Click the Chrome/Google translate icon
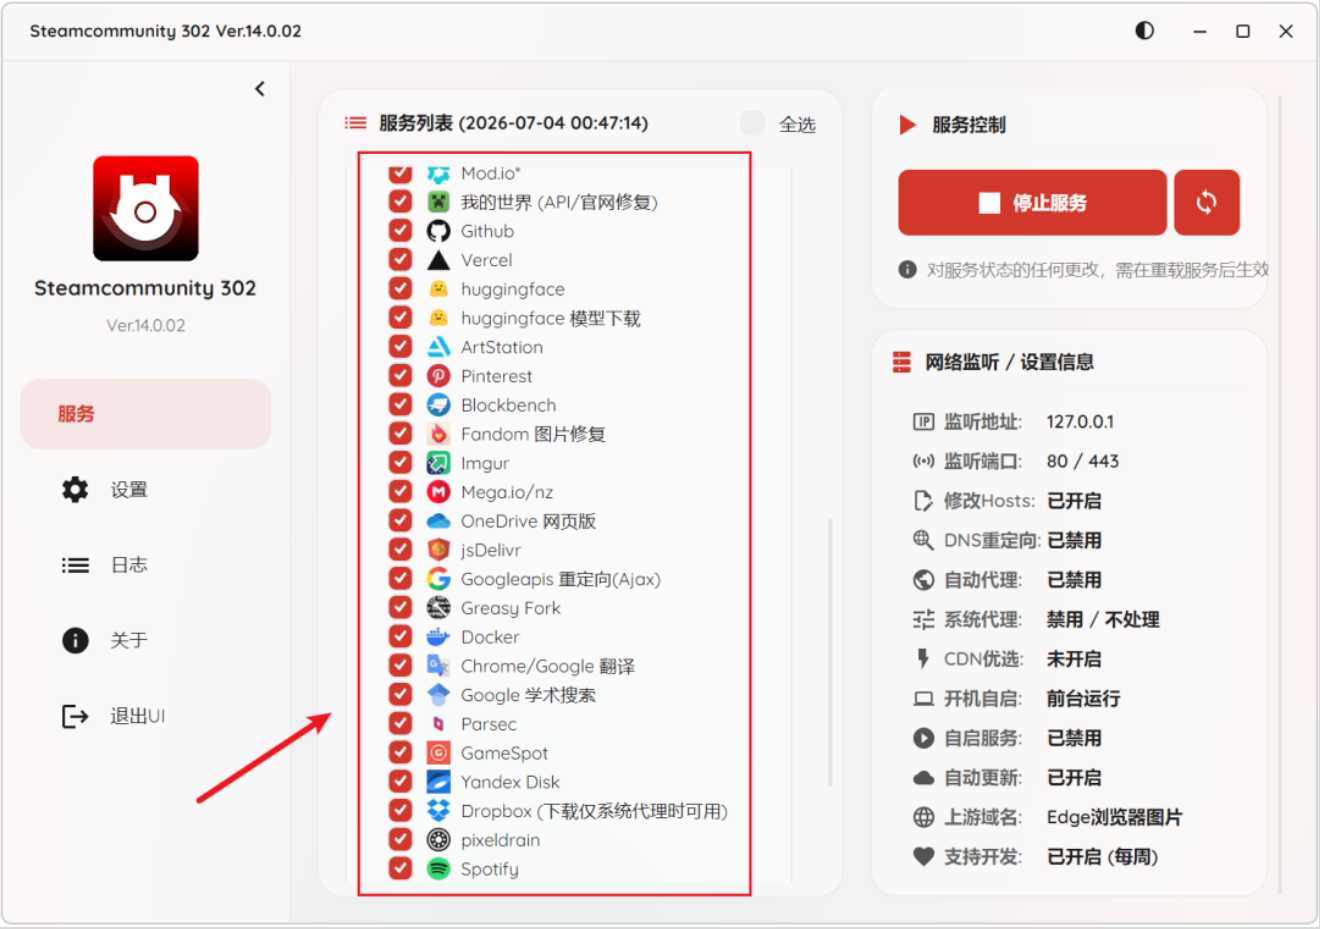The image size is (1320, 929). tap(438, 666)
